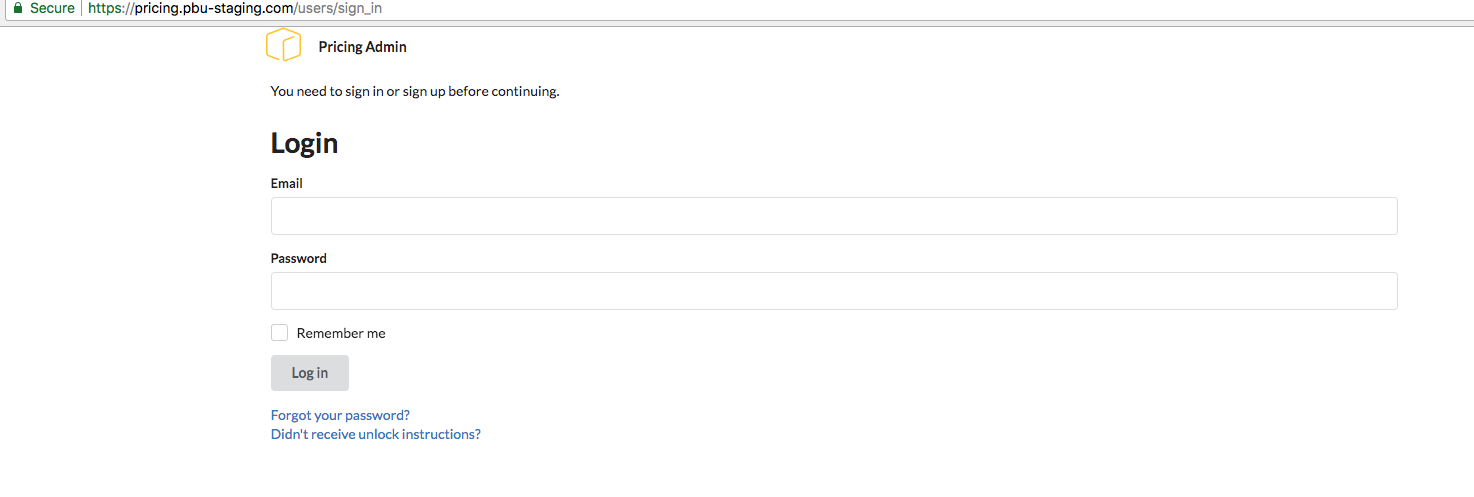The image size is (1474, 497).
Task: Click the /users/sign_in path in the URL
Action: [338, 8]
